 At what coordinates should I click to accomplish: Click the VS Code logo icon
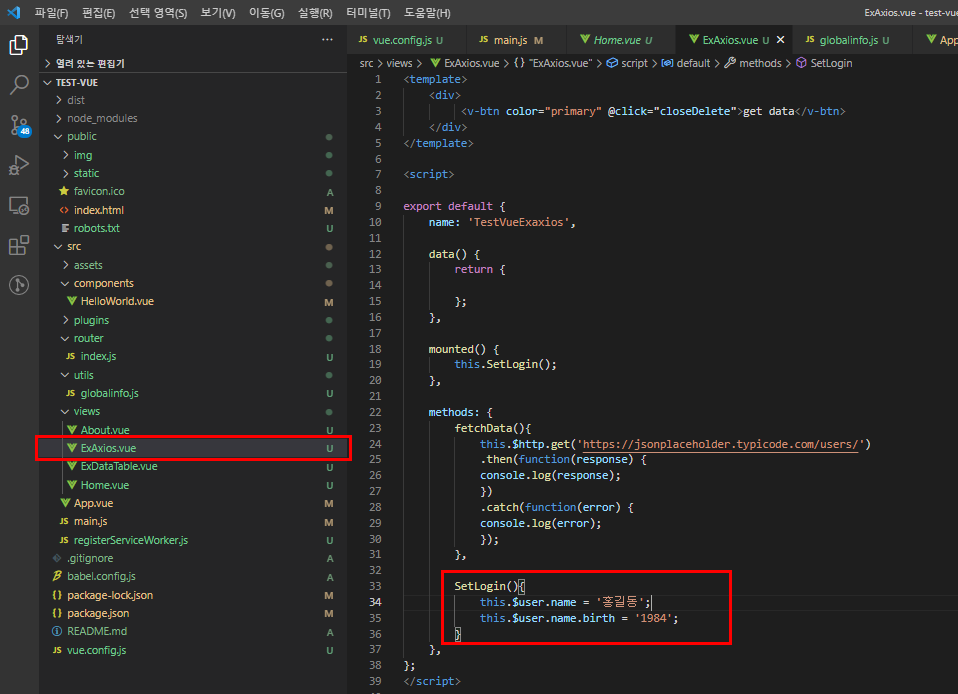(x=13, y=12)
